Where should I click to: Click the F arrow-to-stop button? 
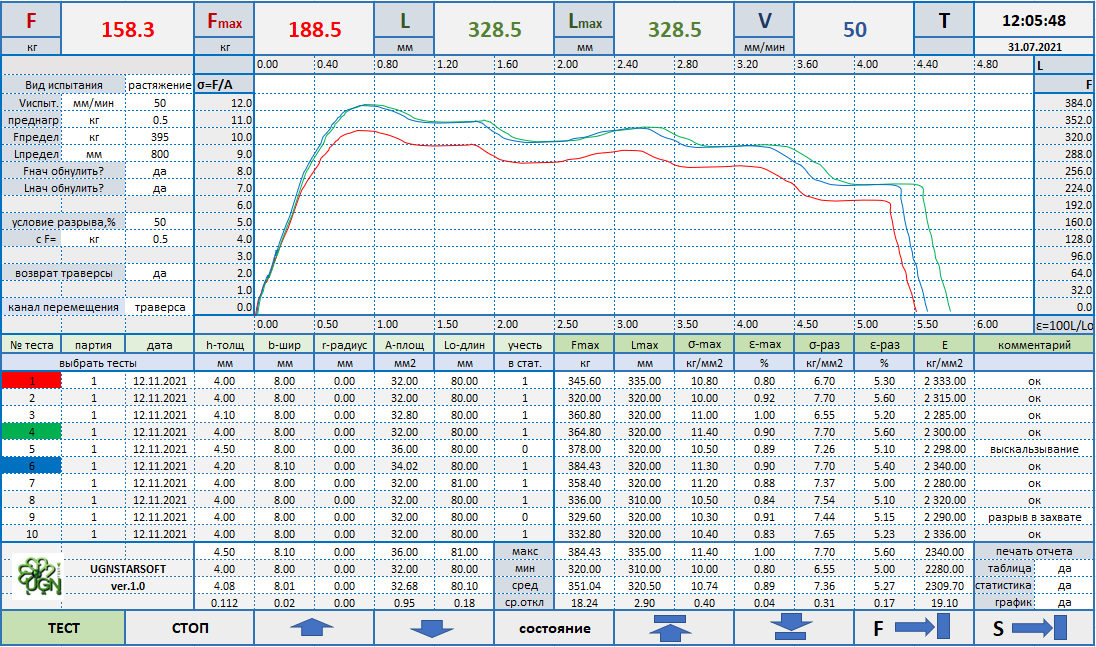914,627
